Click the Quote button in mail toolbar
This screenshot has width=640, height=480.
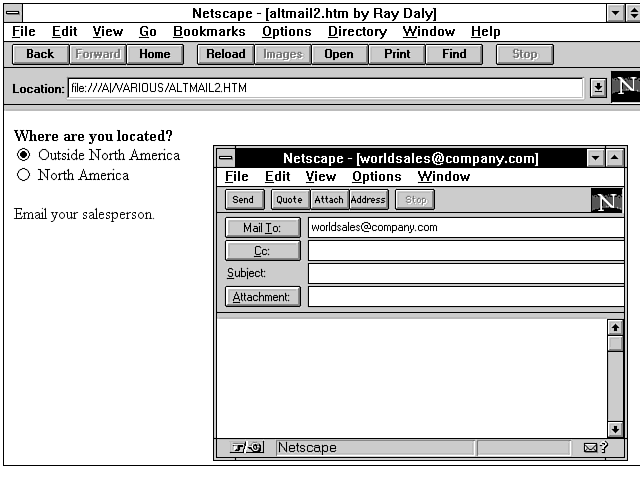(x=289, y=200)
